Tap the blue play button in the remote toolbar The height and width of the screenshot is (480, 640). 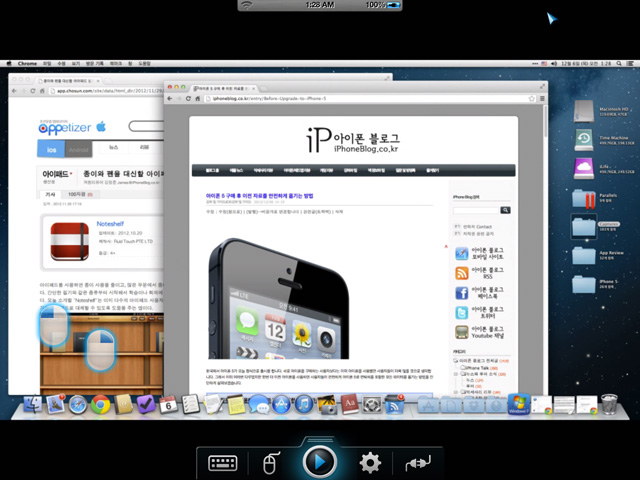tap(320, 462)
